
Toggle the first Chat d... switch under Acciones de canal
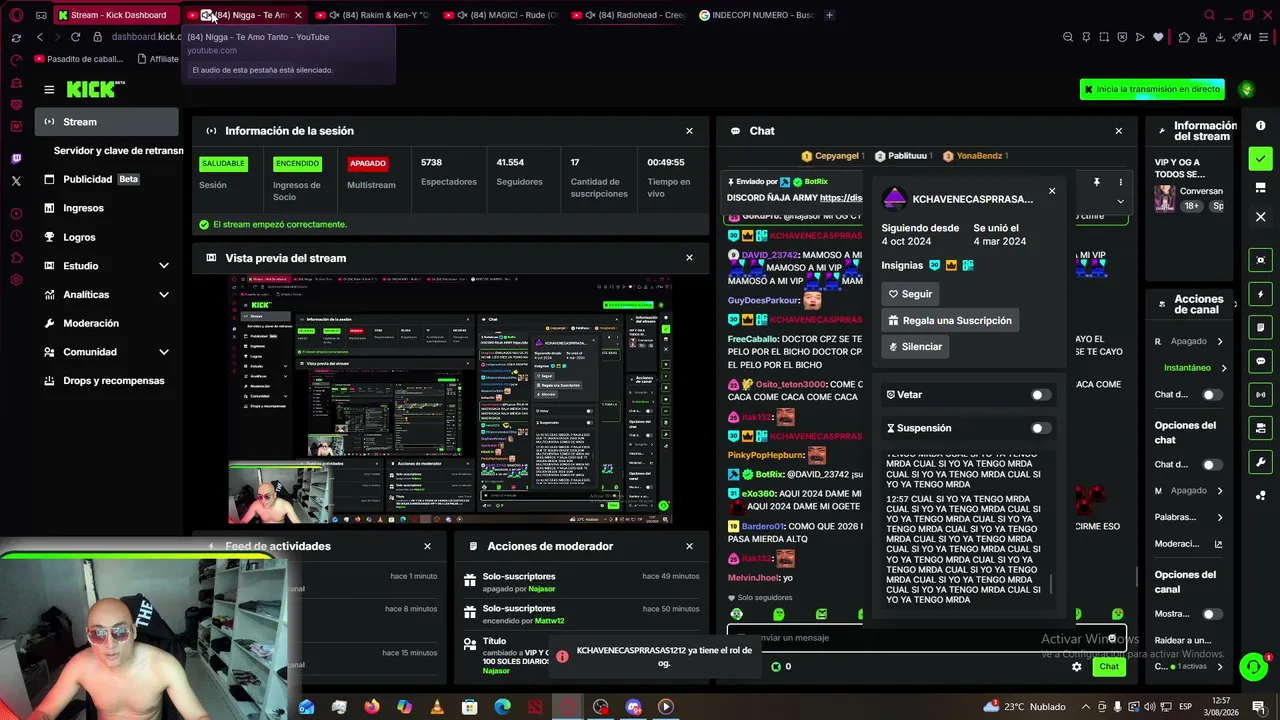pos(1211,395)
